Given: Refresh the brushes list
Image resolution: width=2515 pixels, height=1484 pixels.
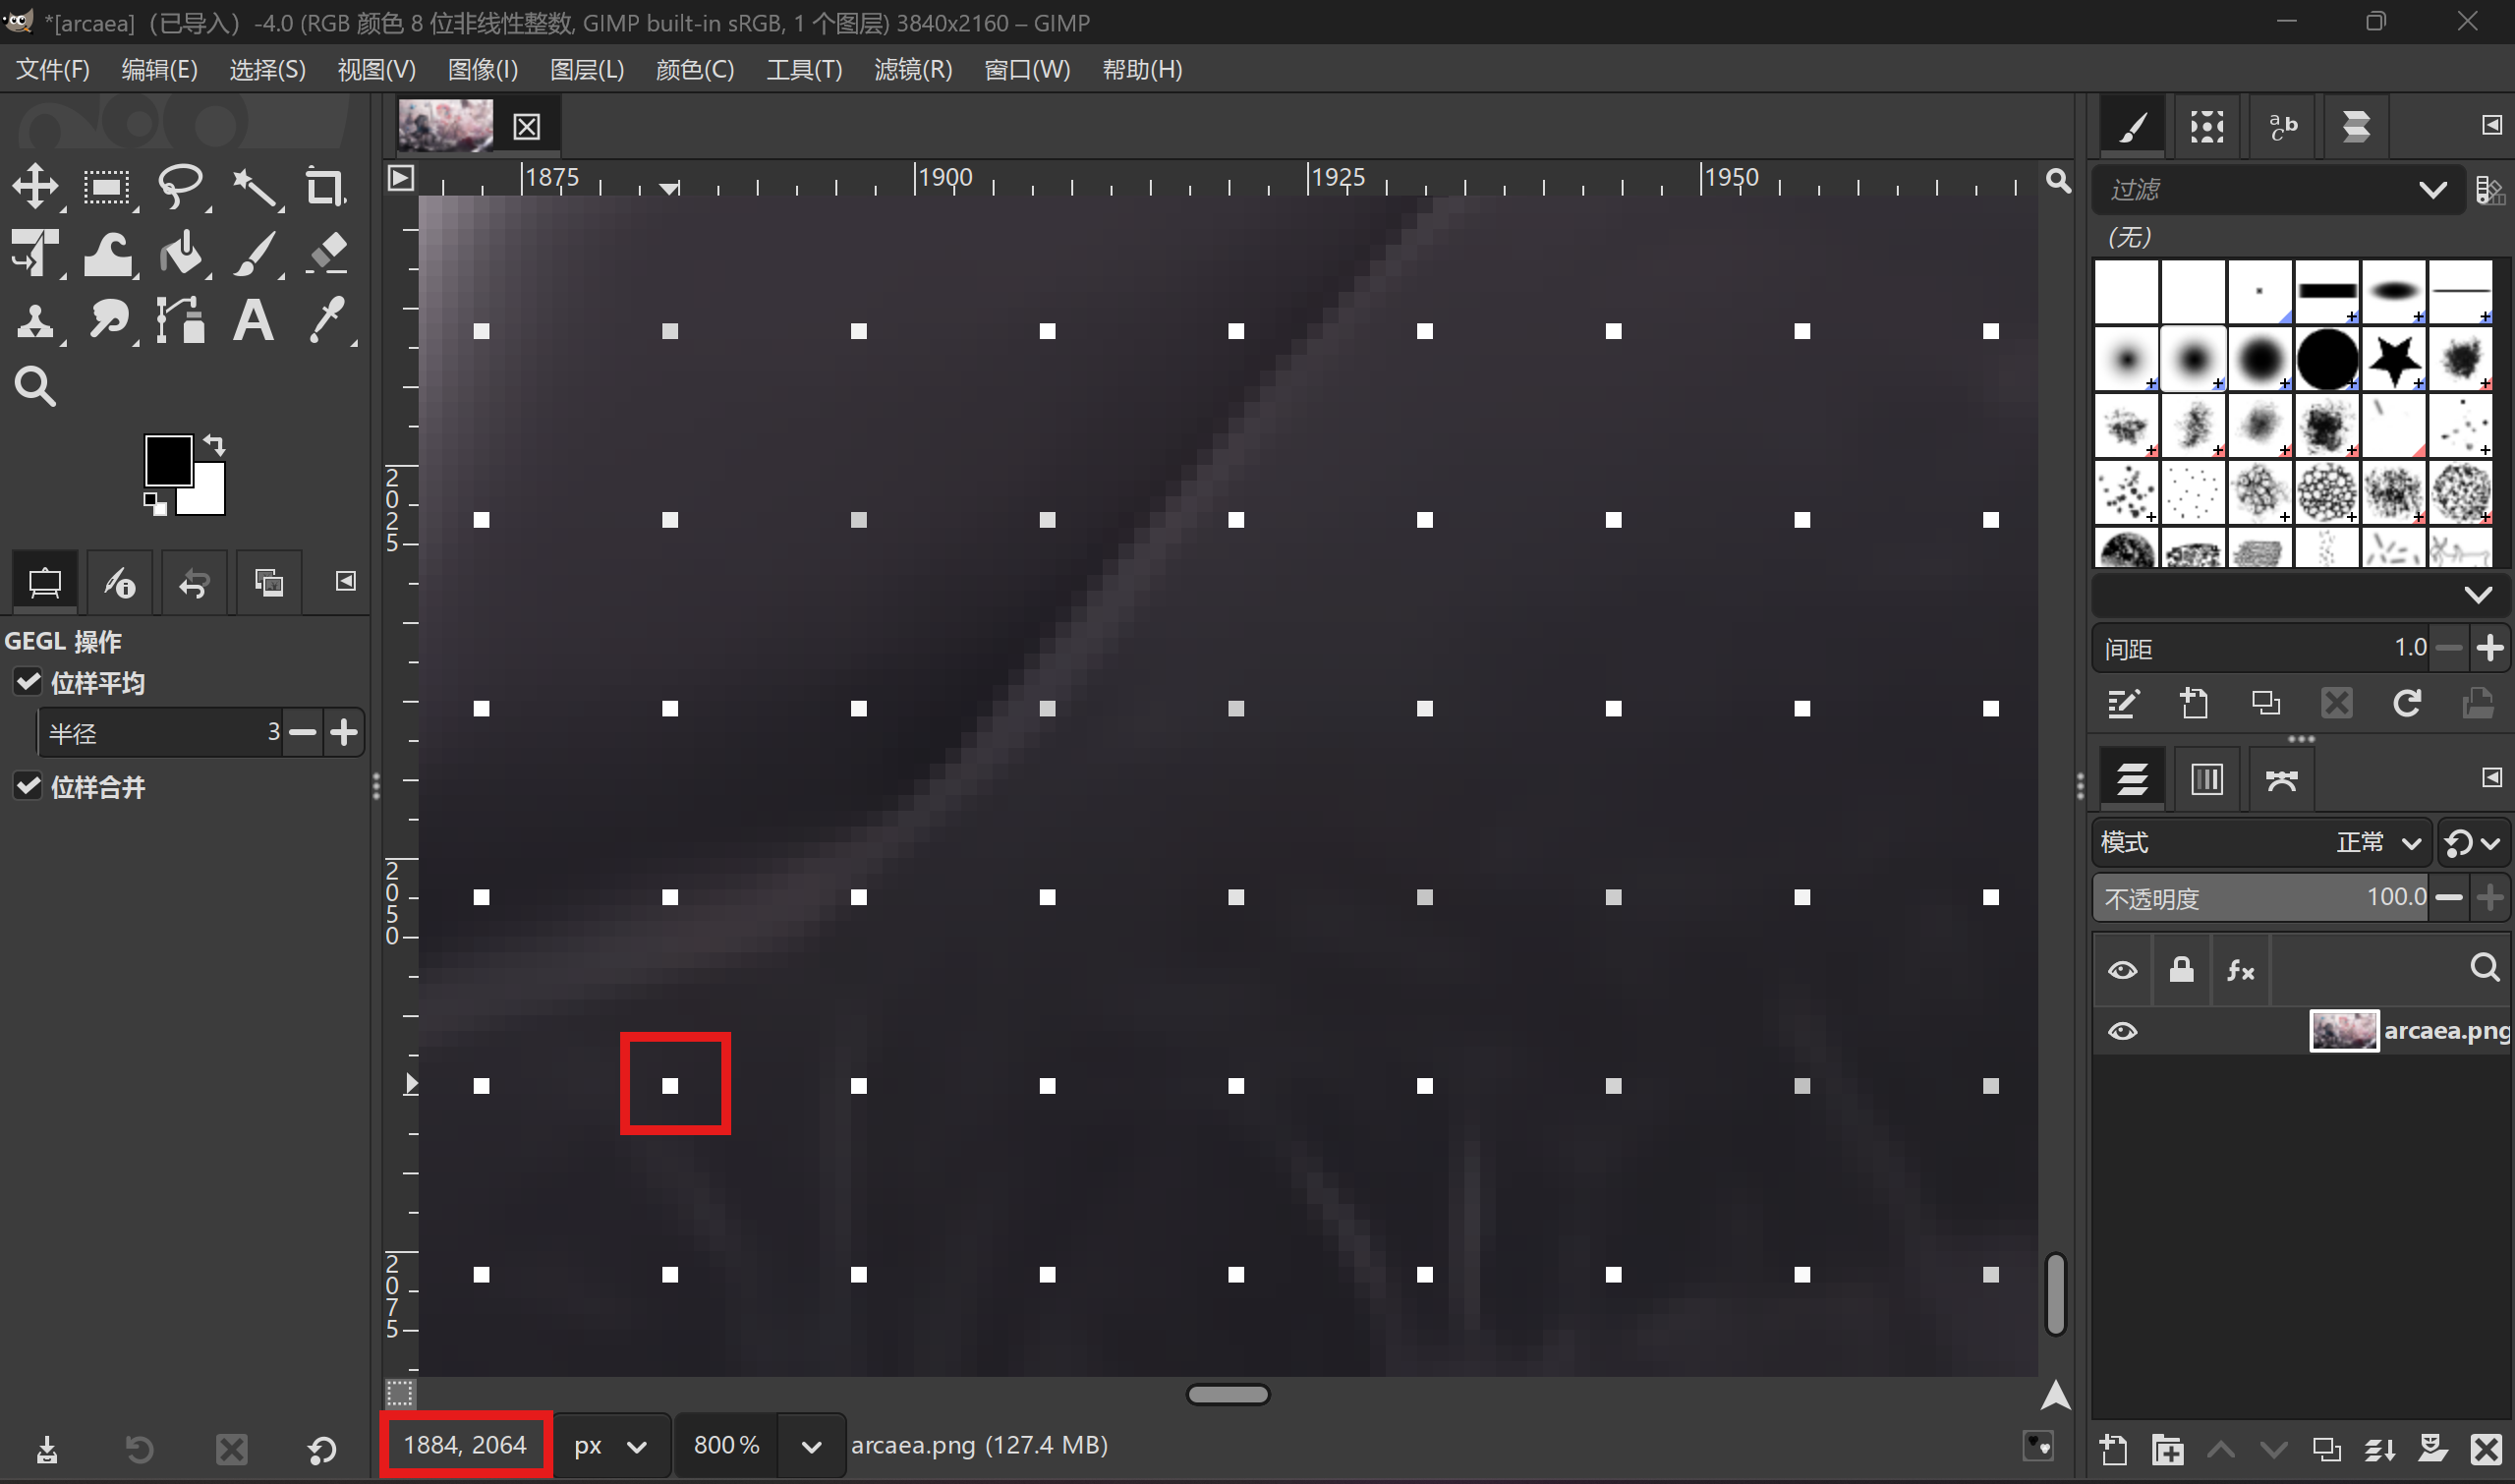Looking at the screenshot, I should [2407, 704].
